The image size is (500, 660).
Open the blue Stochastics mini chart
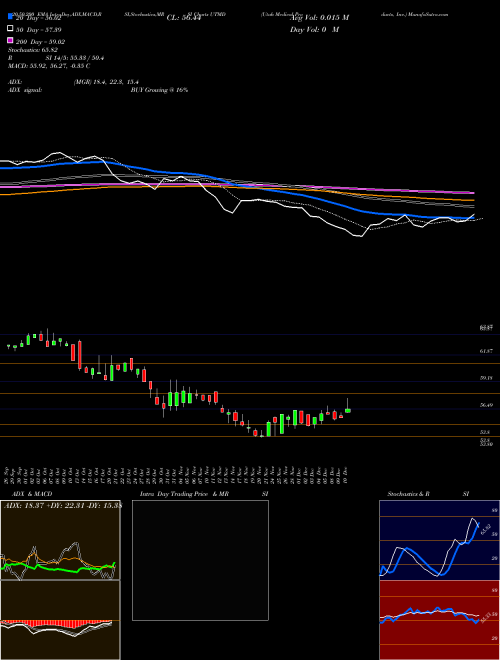(x=439, y=540)
